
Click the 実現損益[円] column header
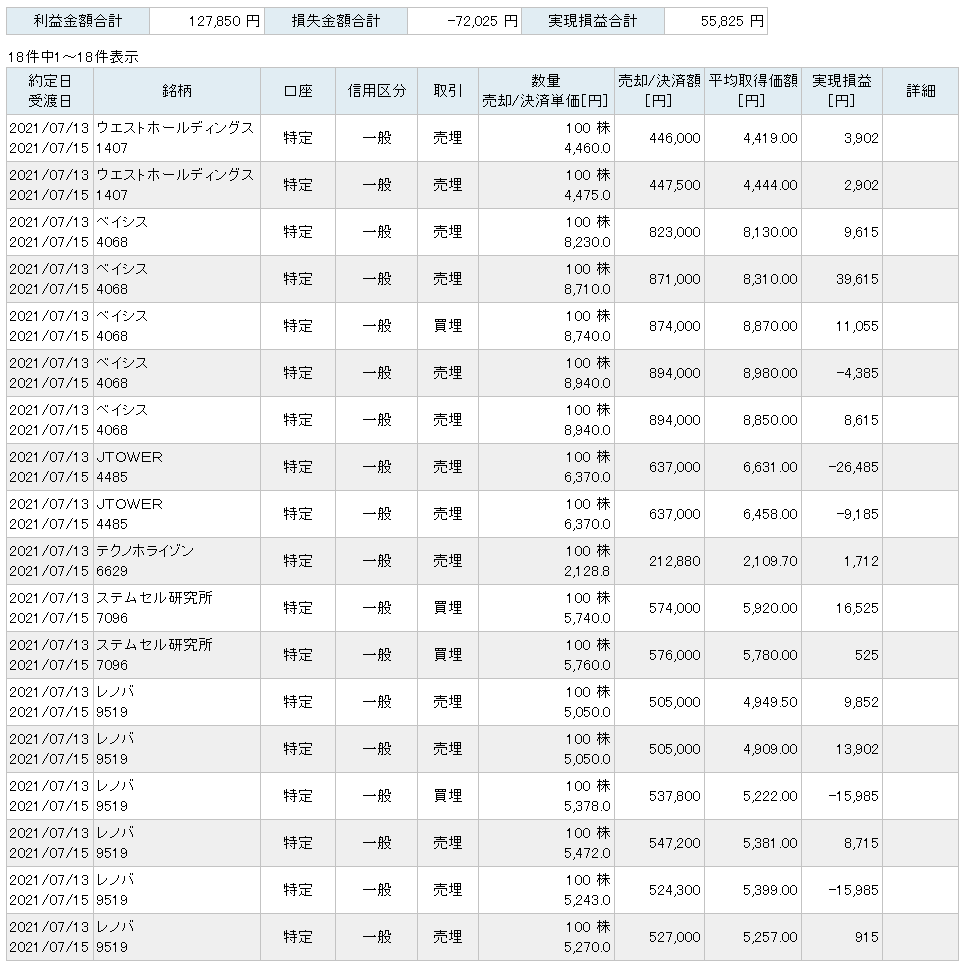[842, 91]
